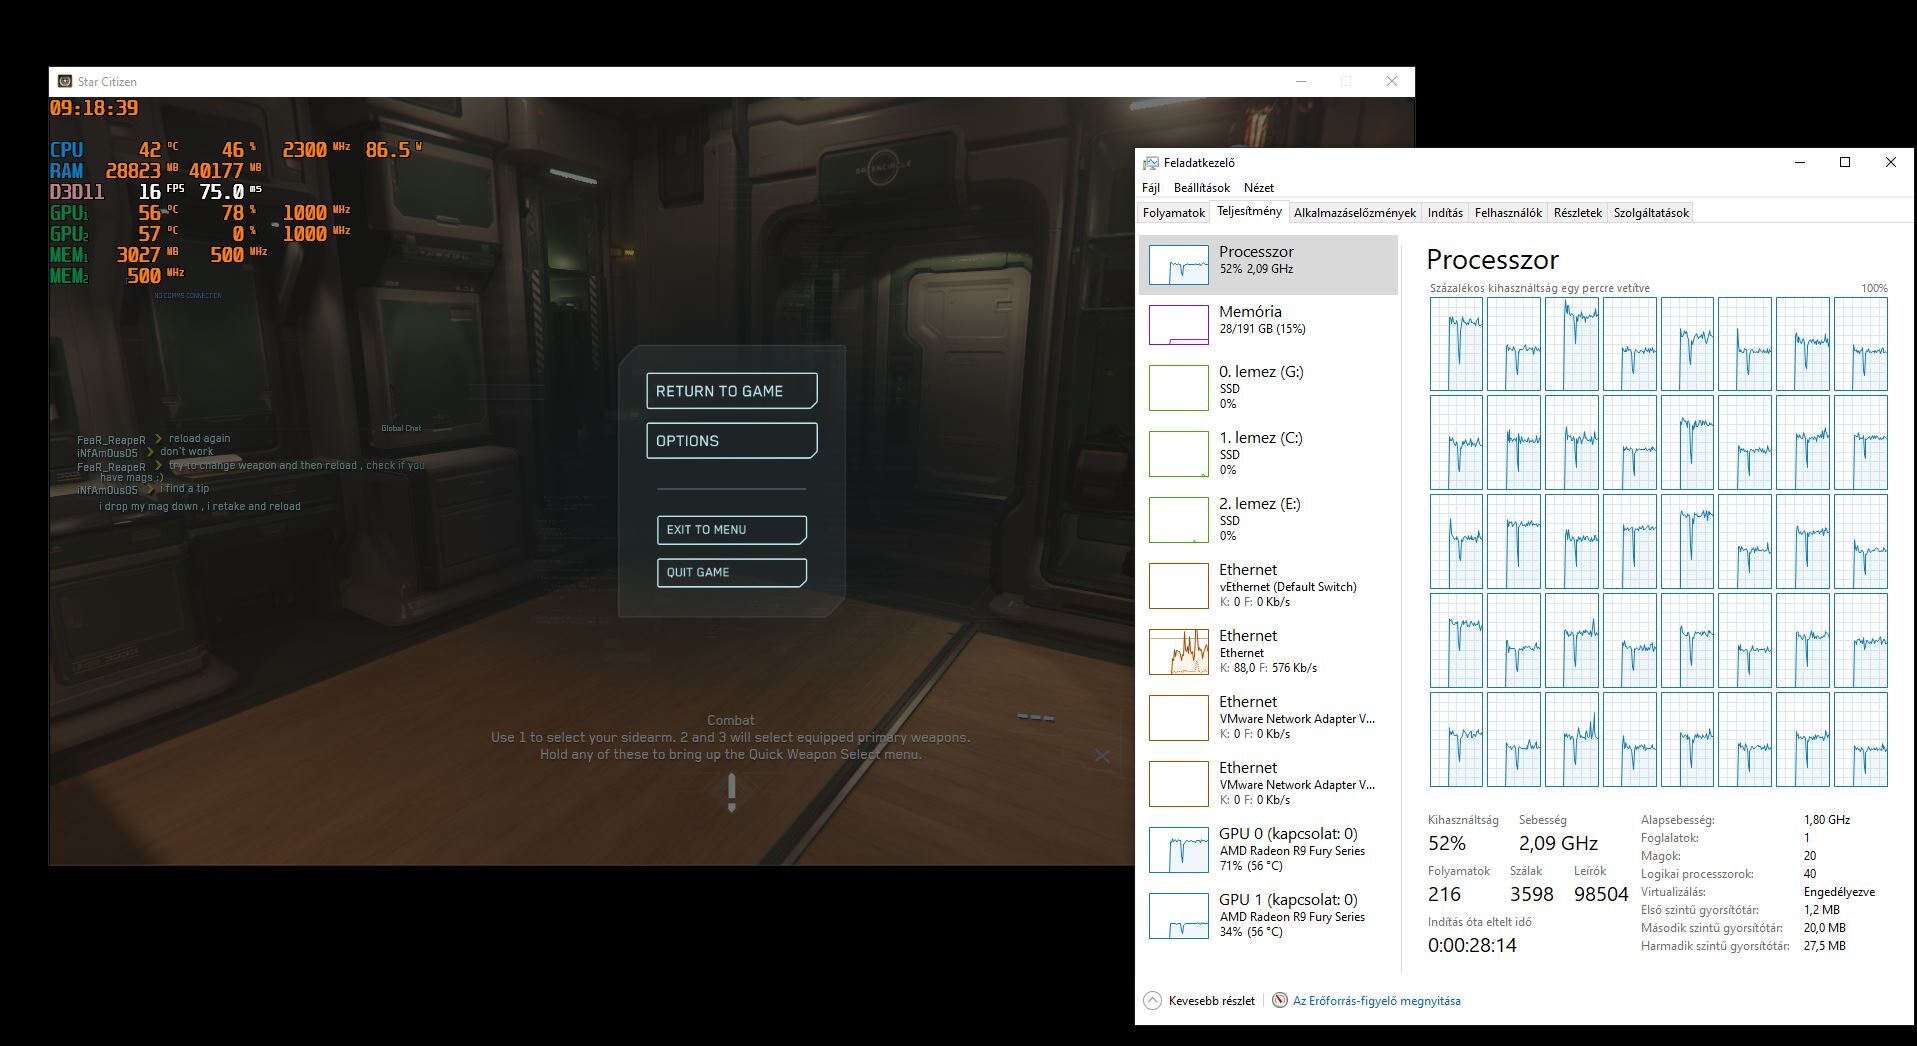Screen dimensions: 1917x1046
Task: Open the Felhasználók tab
Action: tap(1508, 212)
